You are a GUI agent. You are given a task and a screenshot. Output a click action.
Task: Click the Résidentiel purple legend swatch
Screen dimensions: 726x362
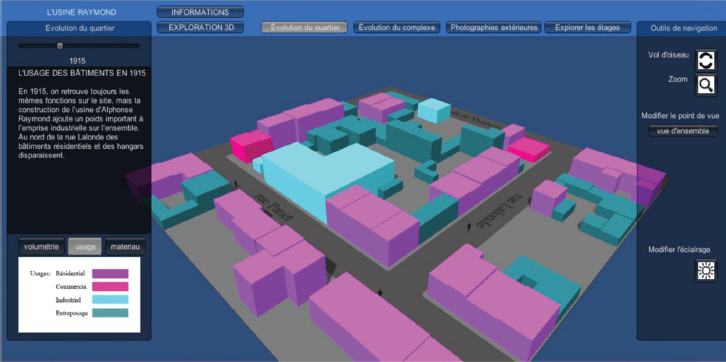tap(110, 274)
